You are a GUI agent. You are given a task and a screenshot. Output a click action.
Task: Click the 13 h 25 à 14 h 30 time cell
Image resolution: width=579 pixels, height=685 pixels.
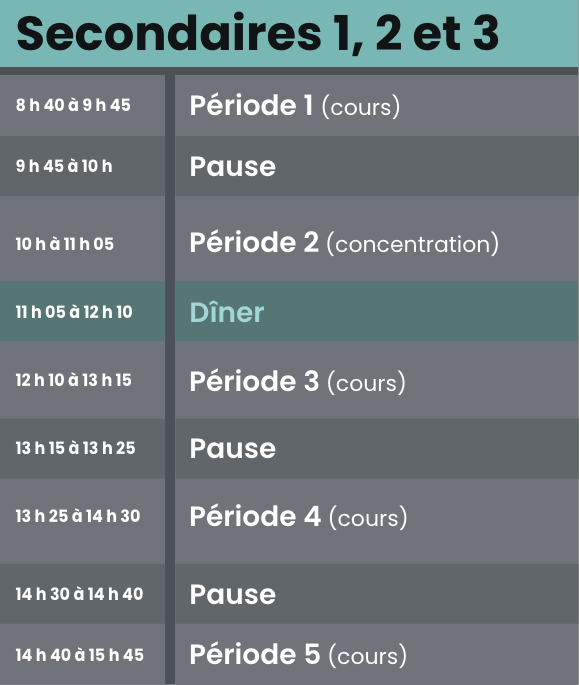click(82, 521)
